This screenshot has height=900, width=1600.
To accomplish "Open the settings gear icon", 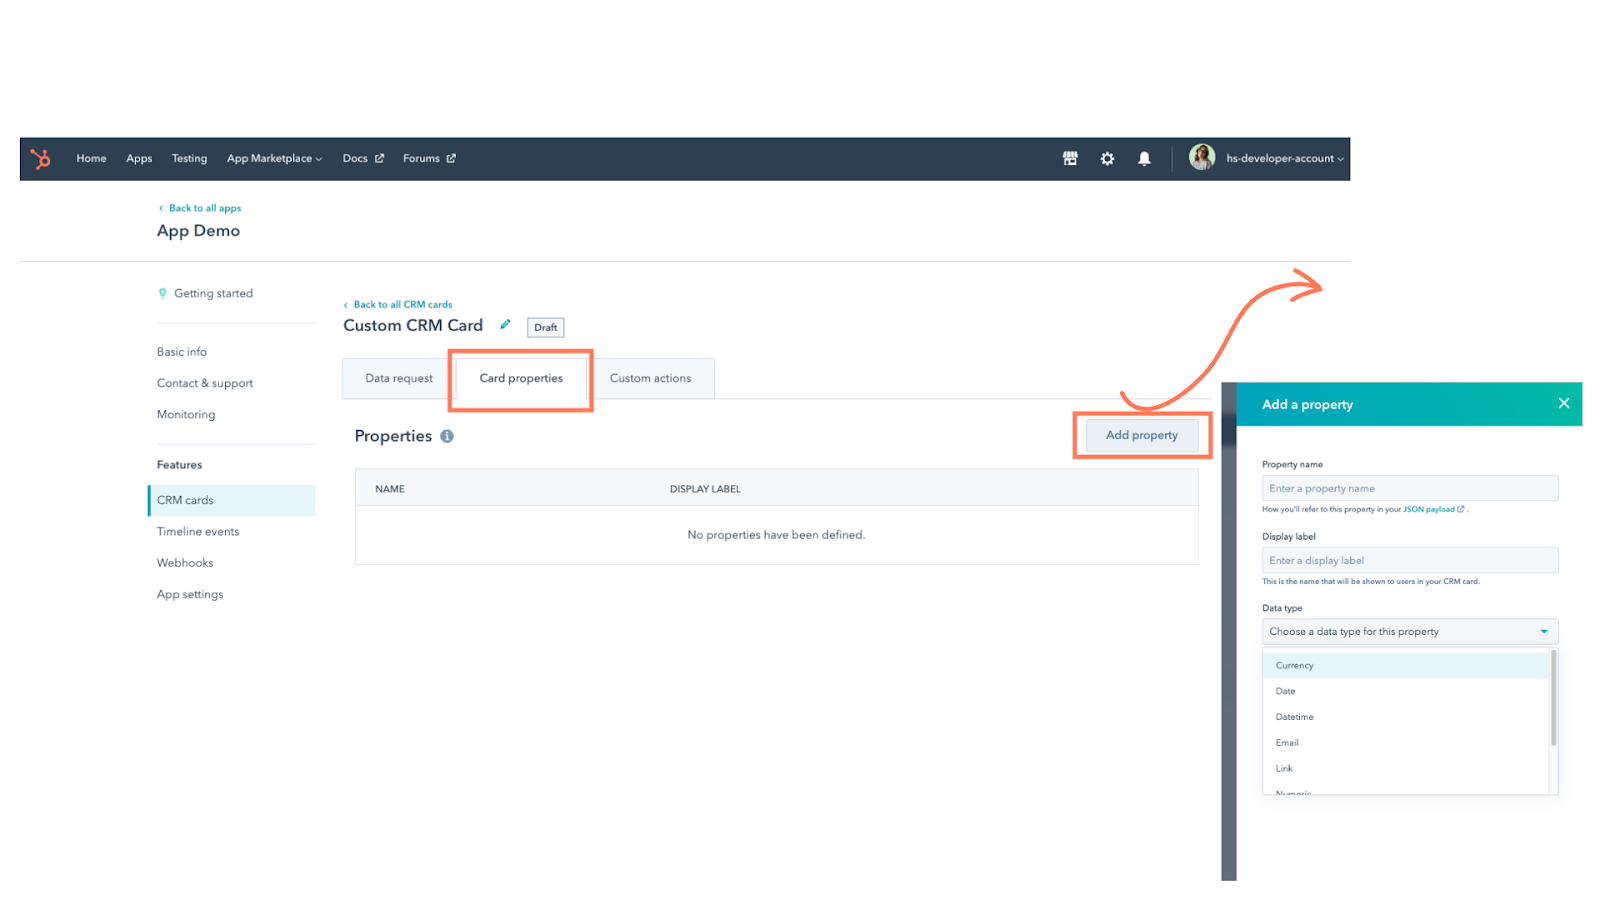I will tap(1107, 158).
